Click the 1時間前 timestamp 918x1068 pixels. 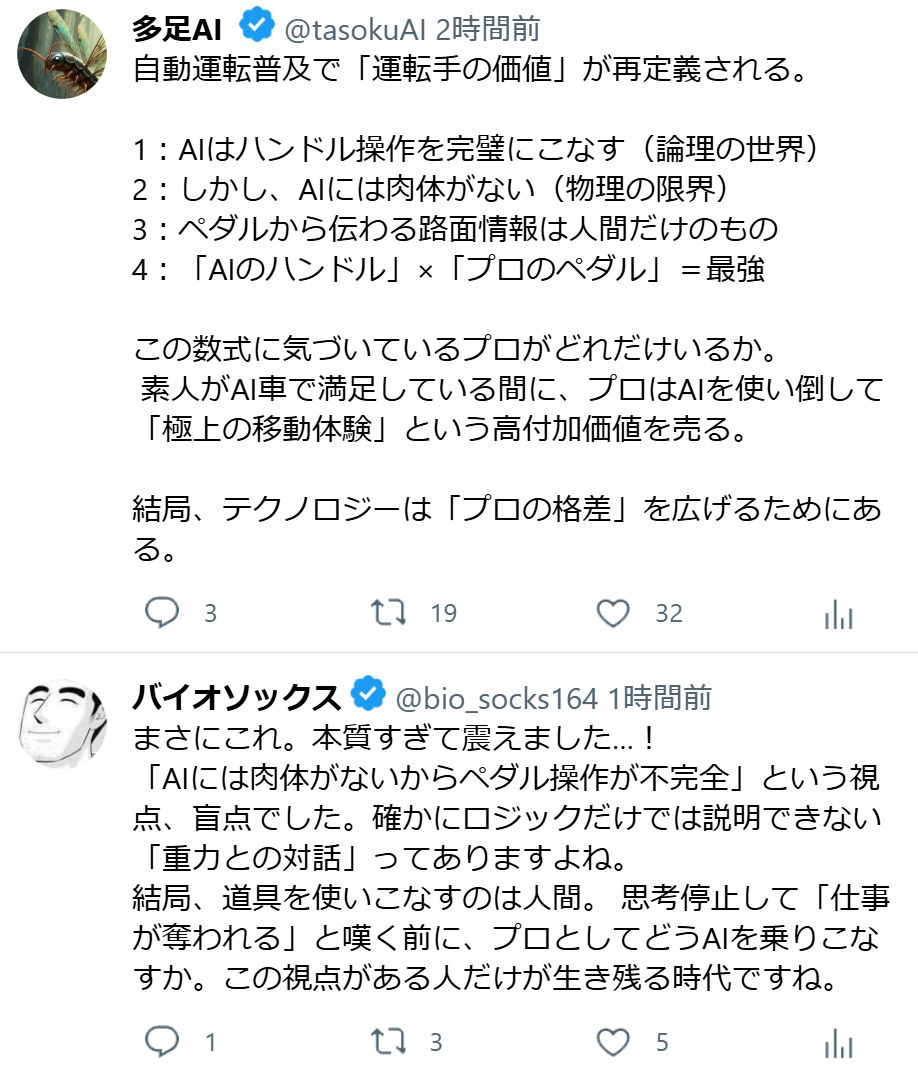pos(659,698)
